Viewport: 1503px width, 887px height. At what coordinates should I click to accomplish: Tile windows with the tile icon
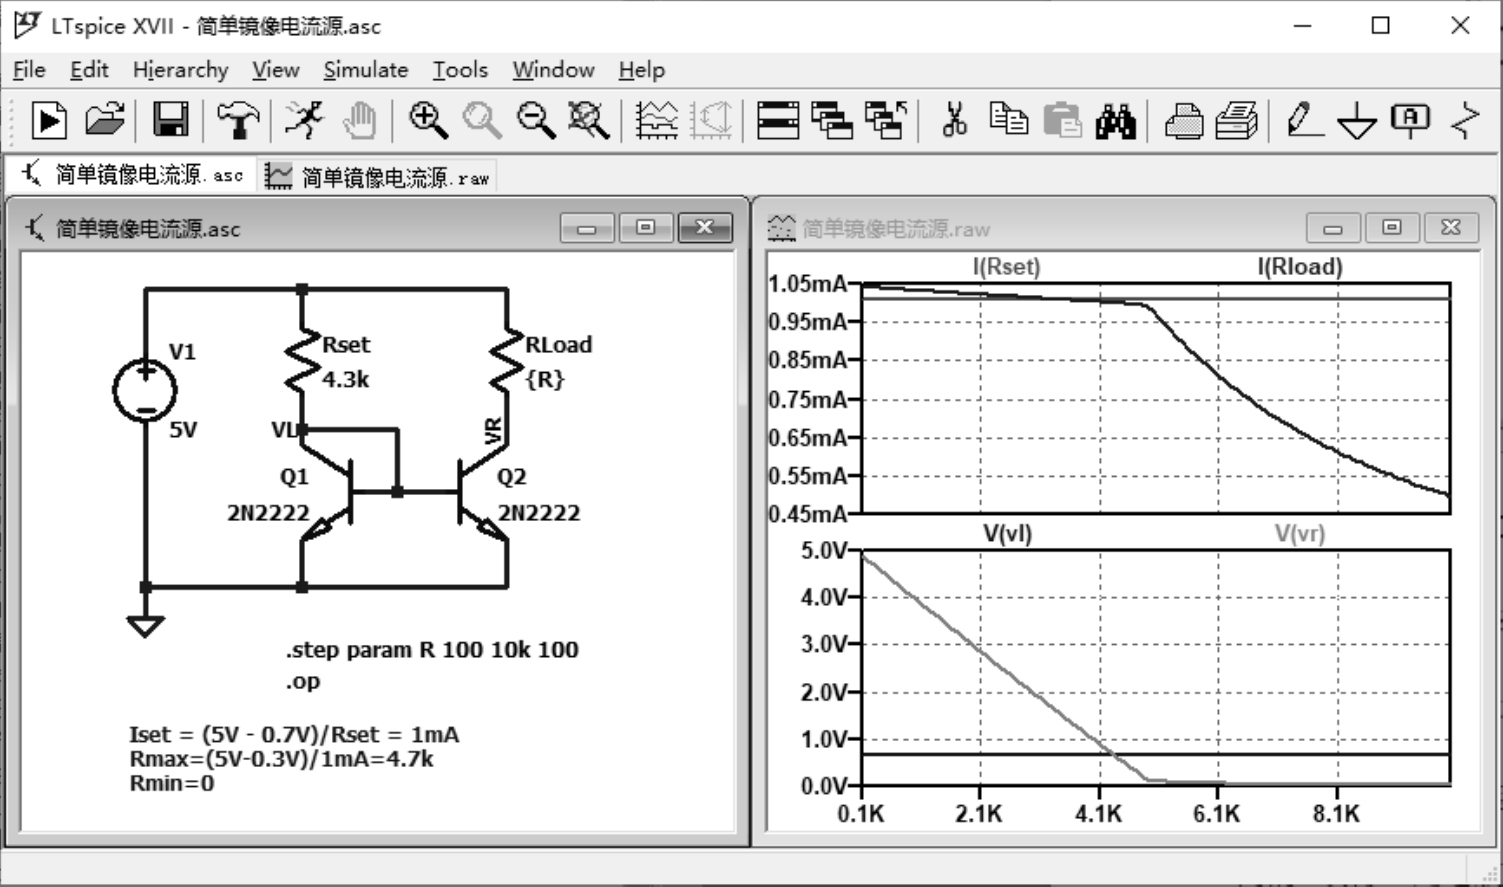pyautogui.click(x=778, y=121)
